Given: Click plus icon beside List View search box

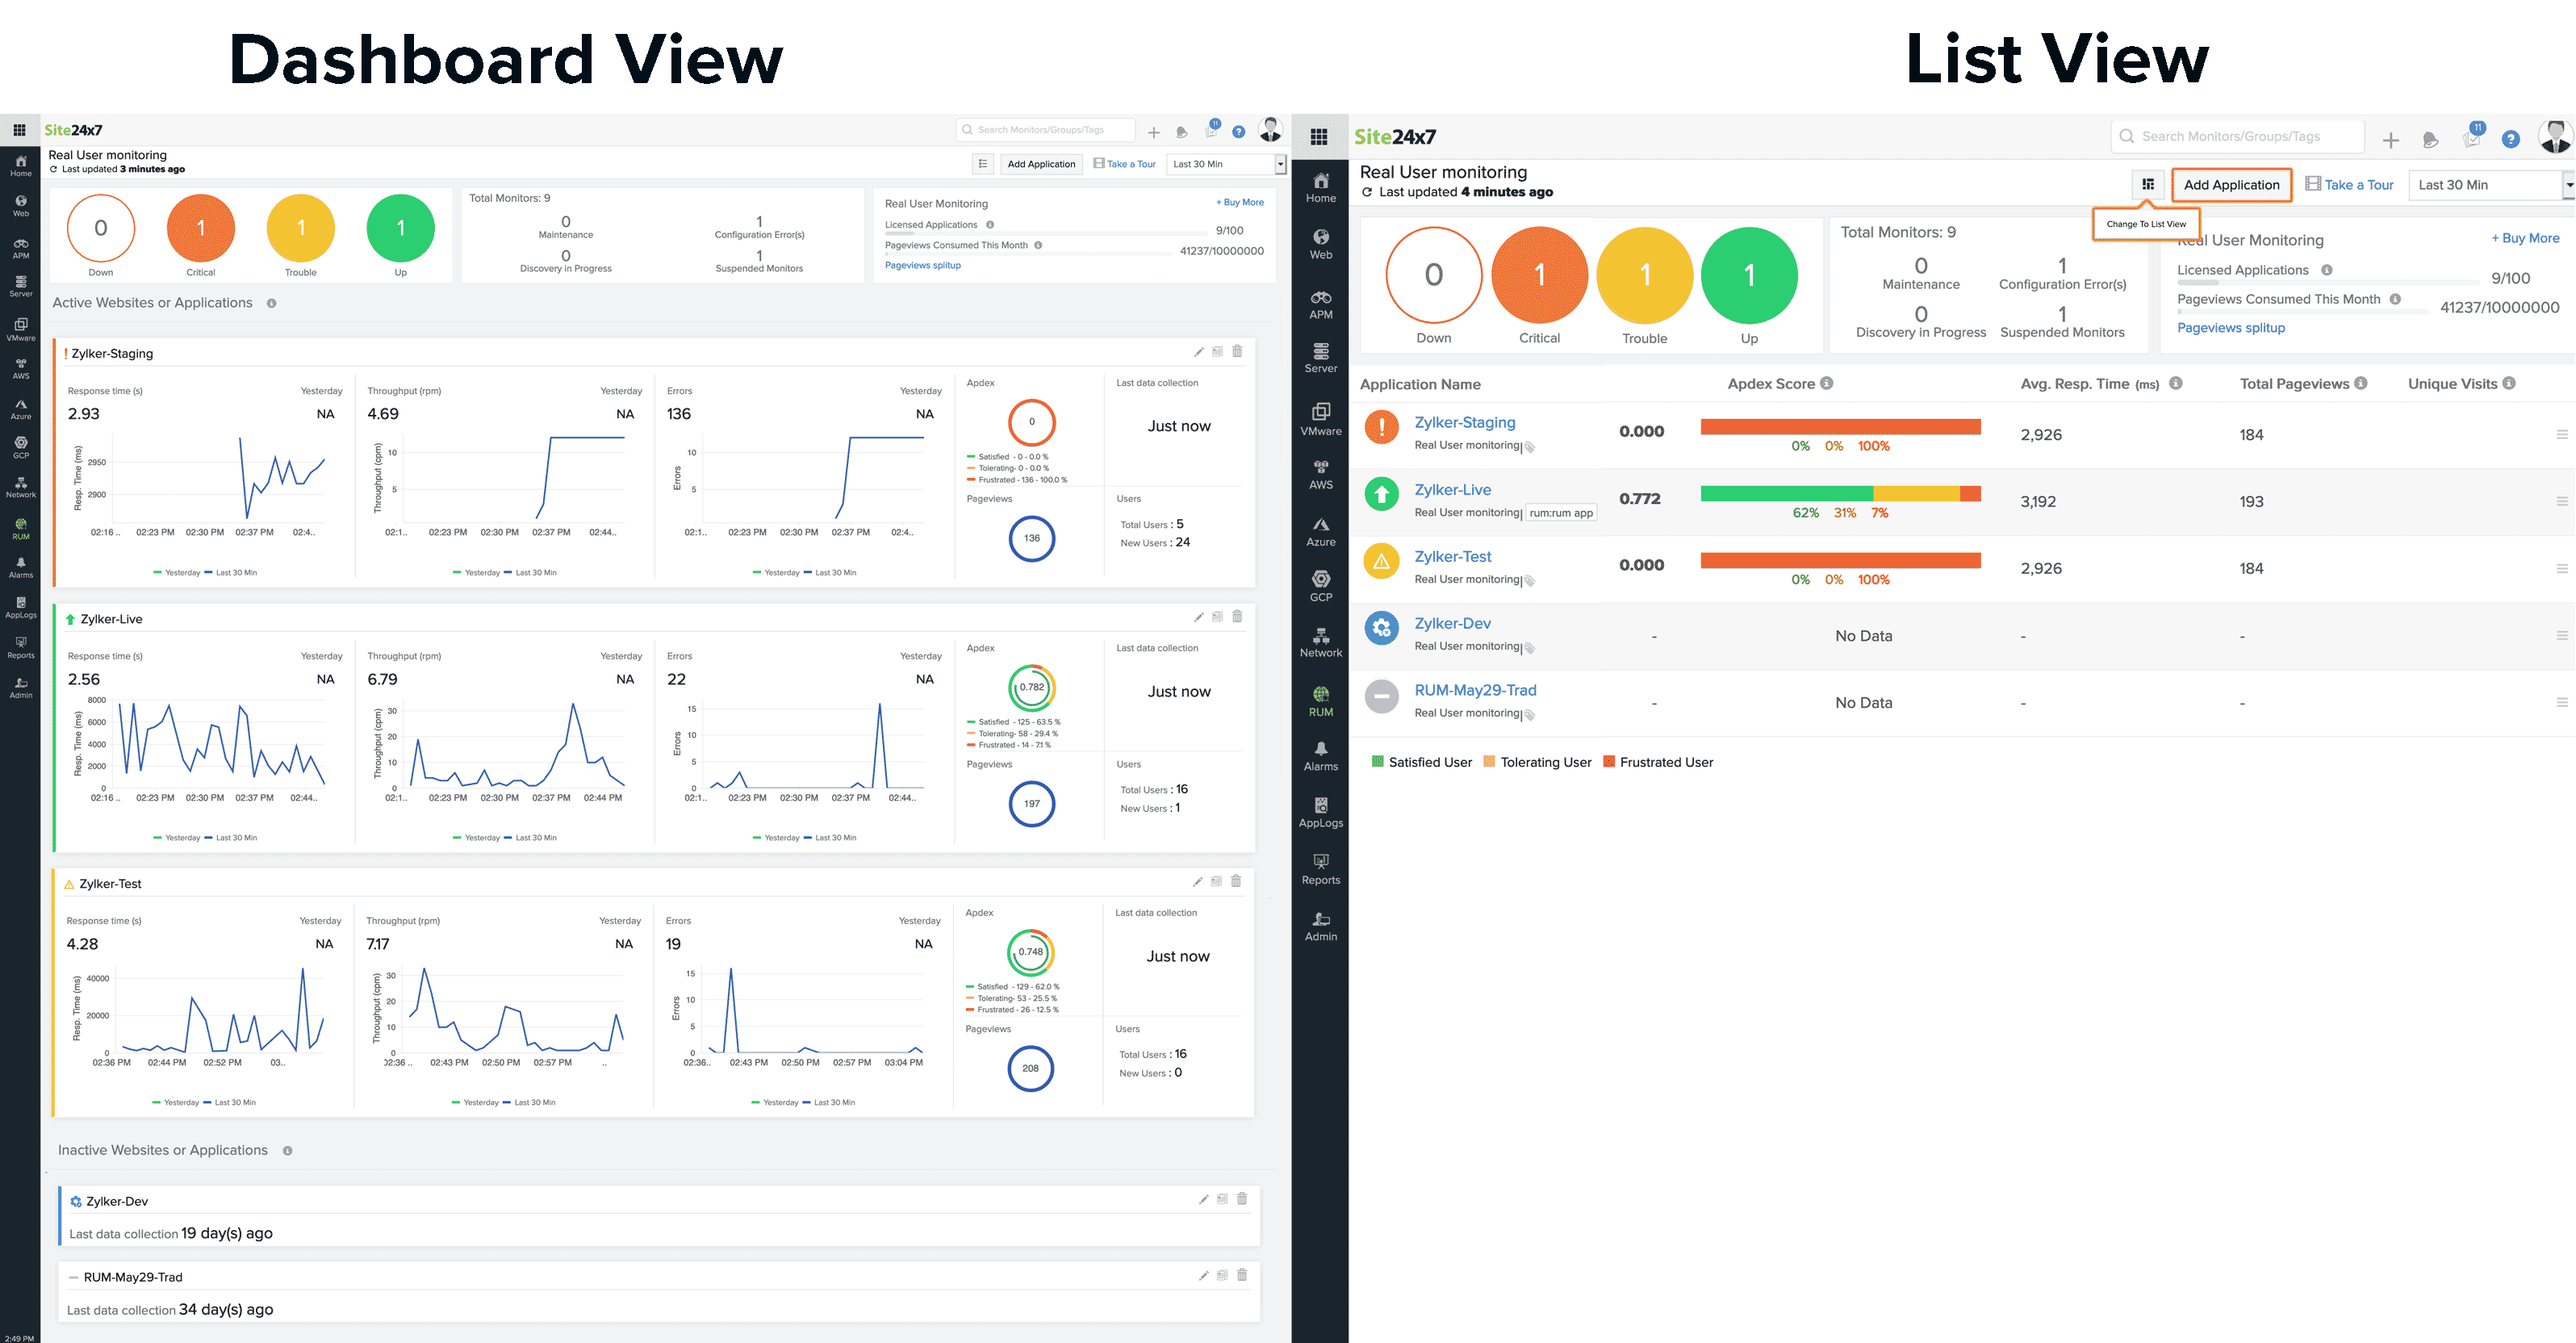Looking at the screenshot, I should (2390, 141).
